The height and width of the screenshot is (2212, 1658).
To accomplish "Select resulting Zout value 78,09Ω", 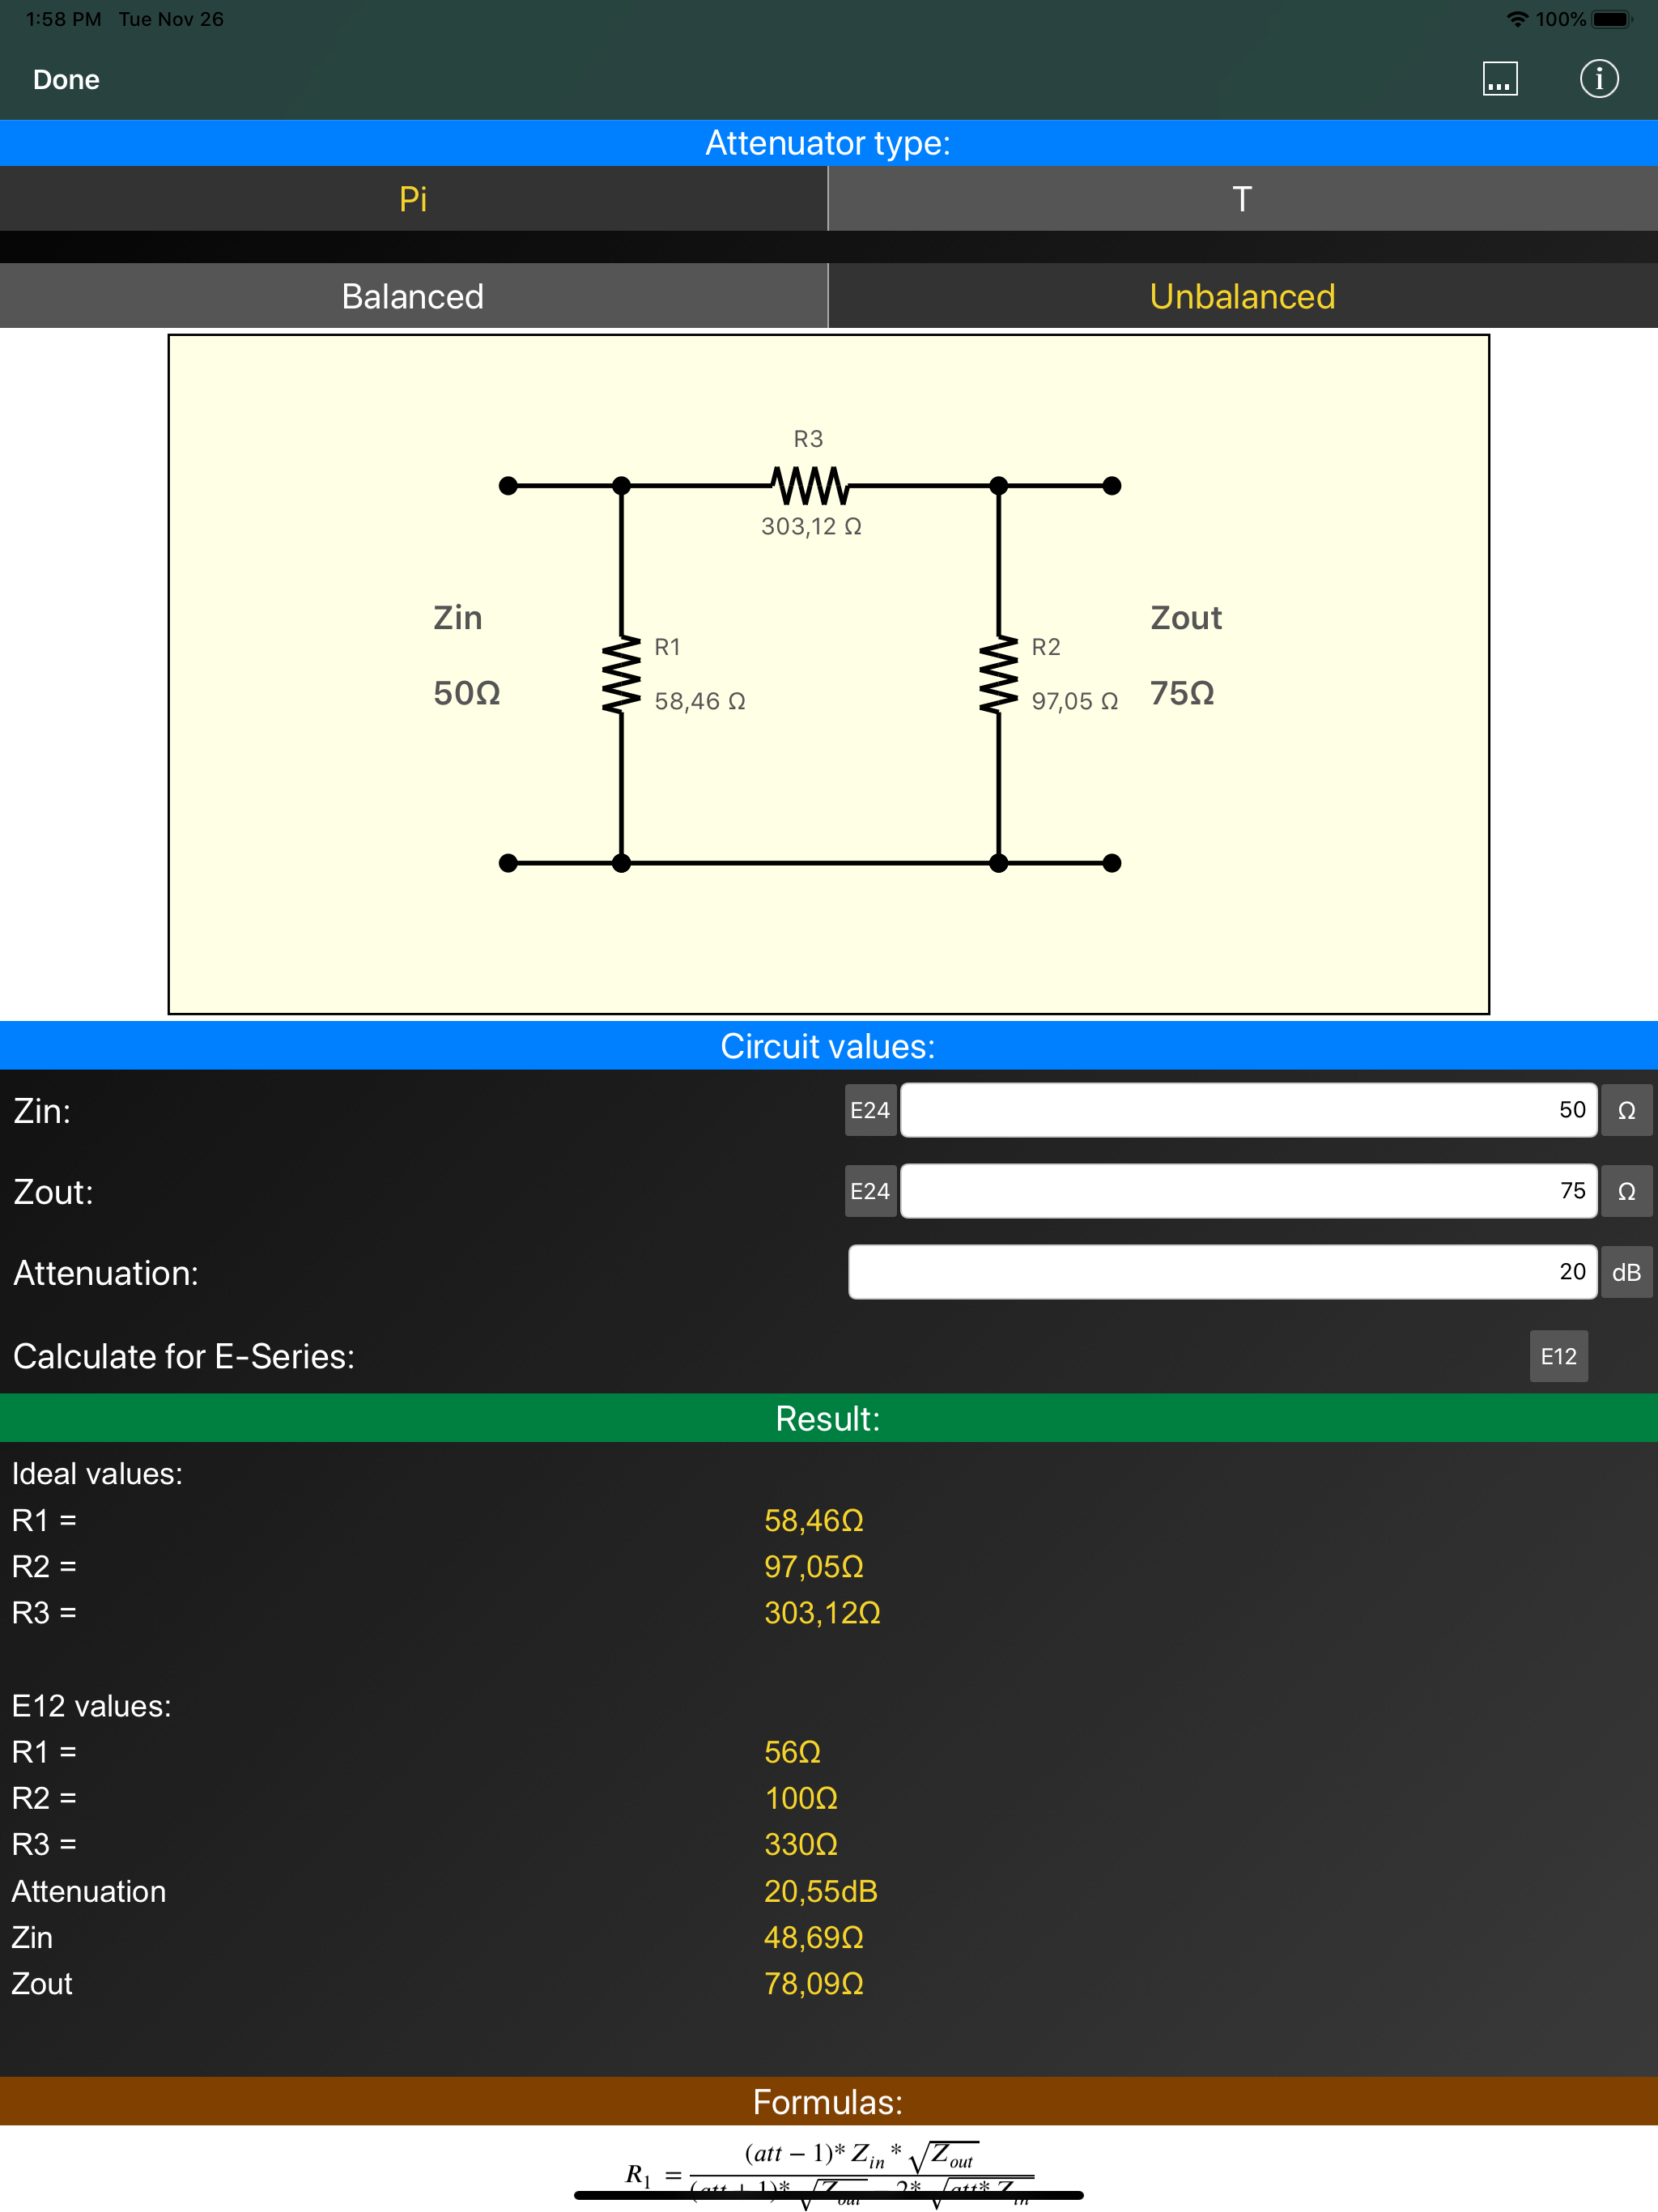I will click(x=814, y=1983).
